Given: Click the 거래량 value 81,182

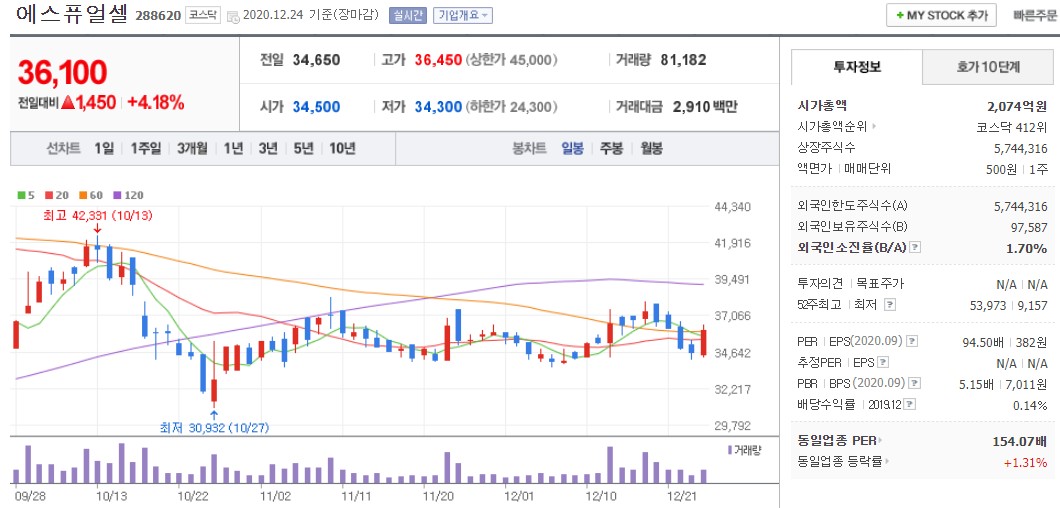Looking at the screenshot, I should 683,60.
